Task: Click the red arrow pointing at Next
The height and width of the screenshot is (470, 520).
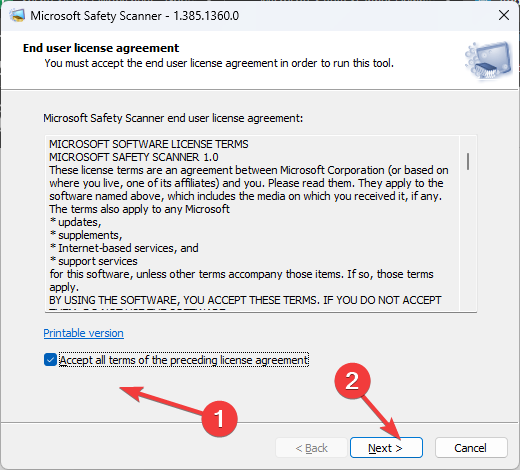Action: 381,417
